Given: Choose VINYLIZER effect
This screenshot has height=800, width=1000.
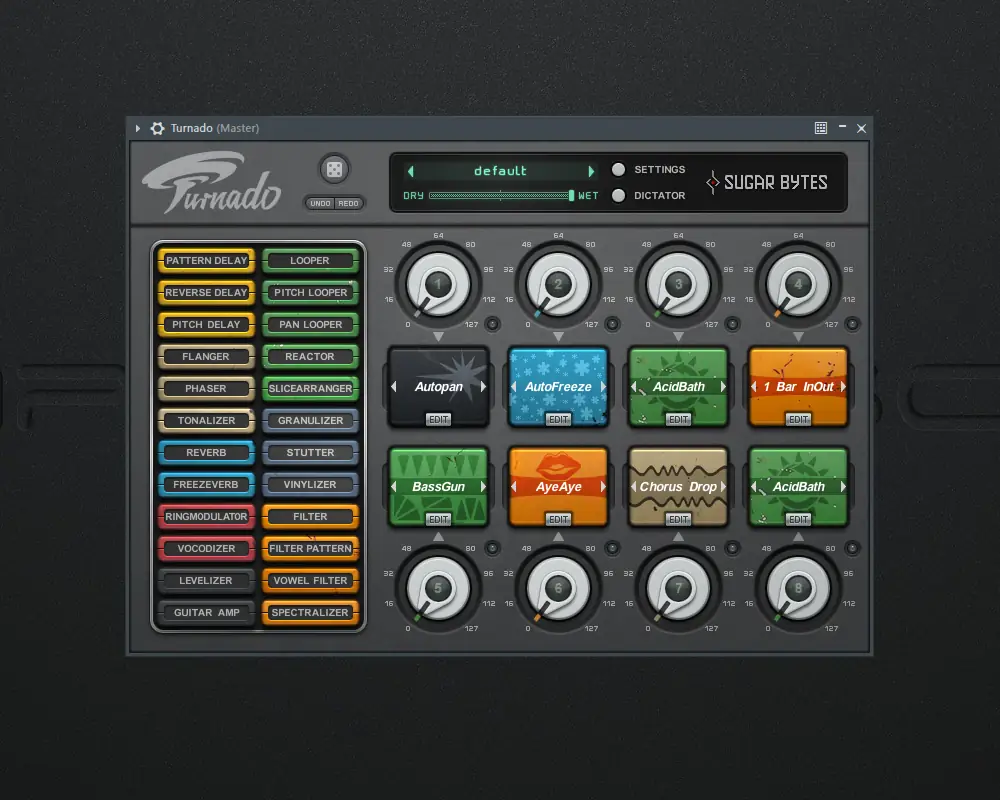Looking at the screenshot, I should [310, 484].
